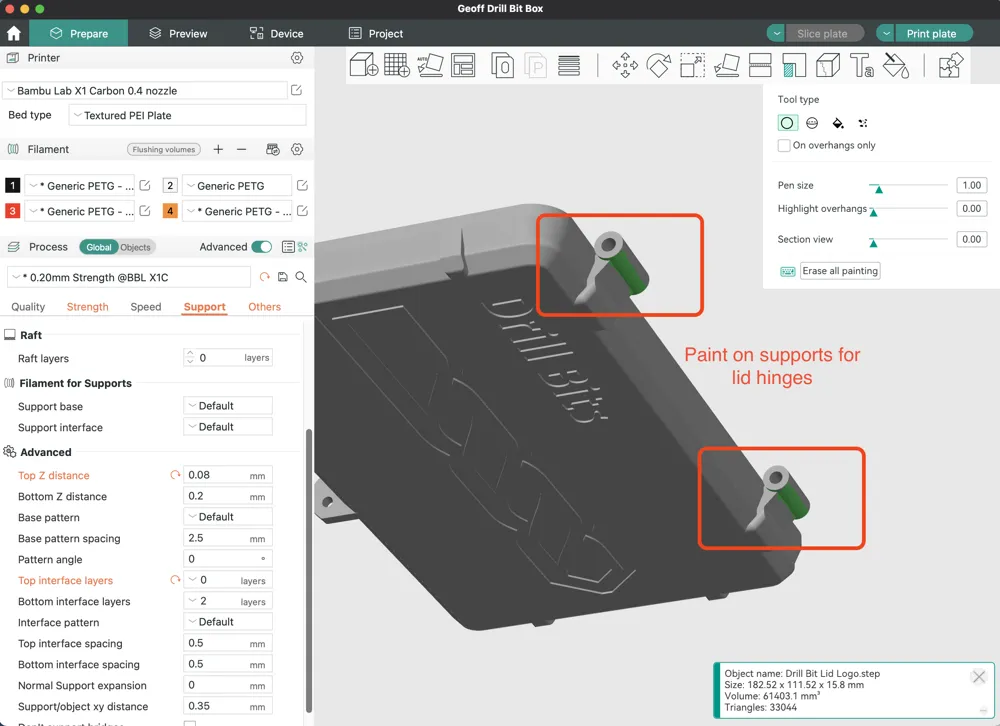Enable On overhangs only checkbox
1000x726 pixels.
point(784,145)
